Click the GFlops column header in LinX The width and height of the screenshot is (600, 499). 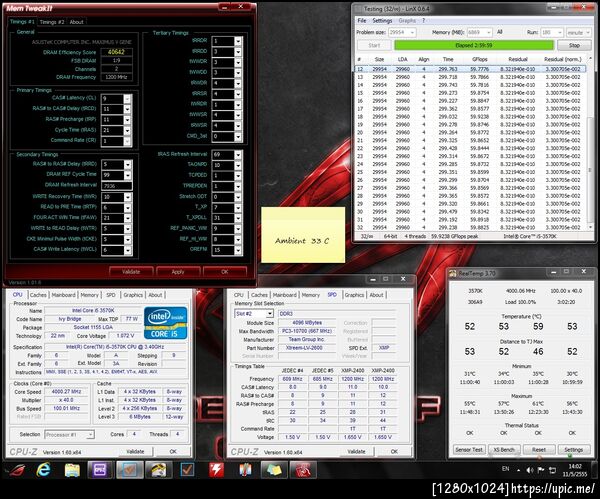coord(479,59)
